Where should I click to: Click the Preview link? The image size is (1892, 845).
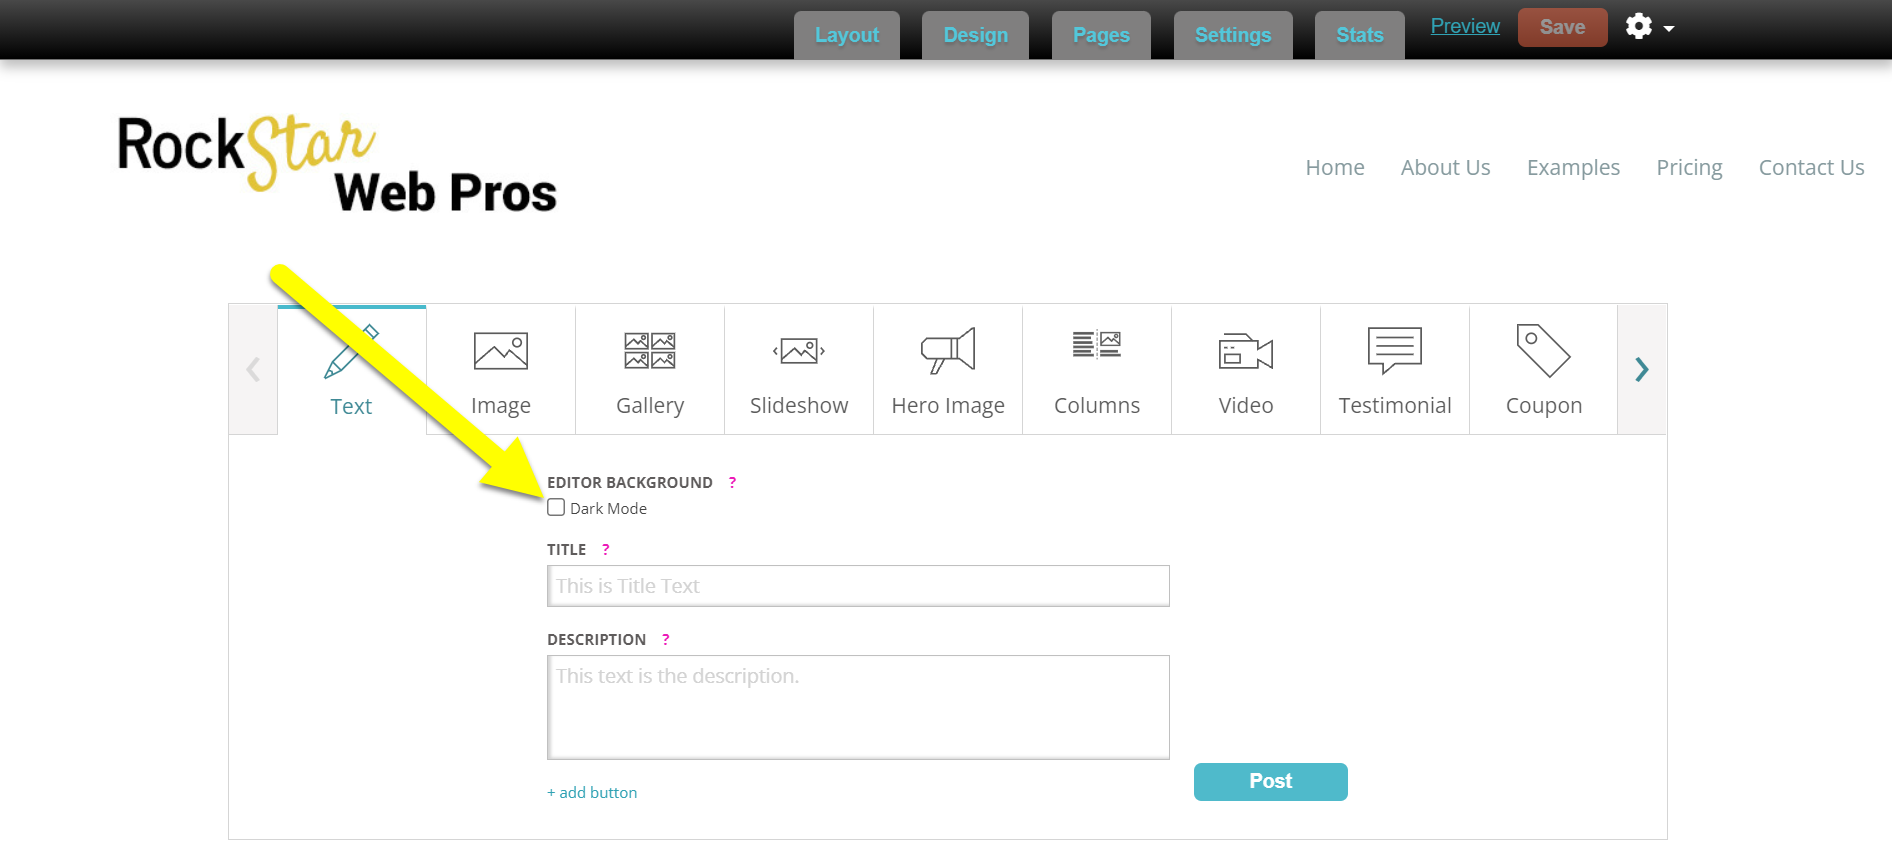point(1465,26)
